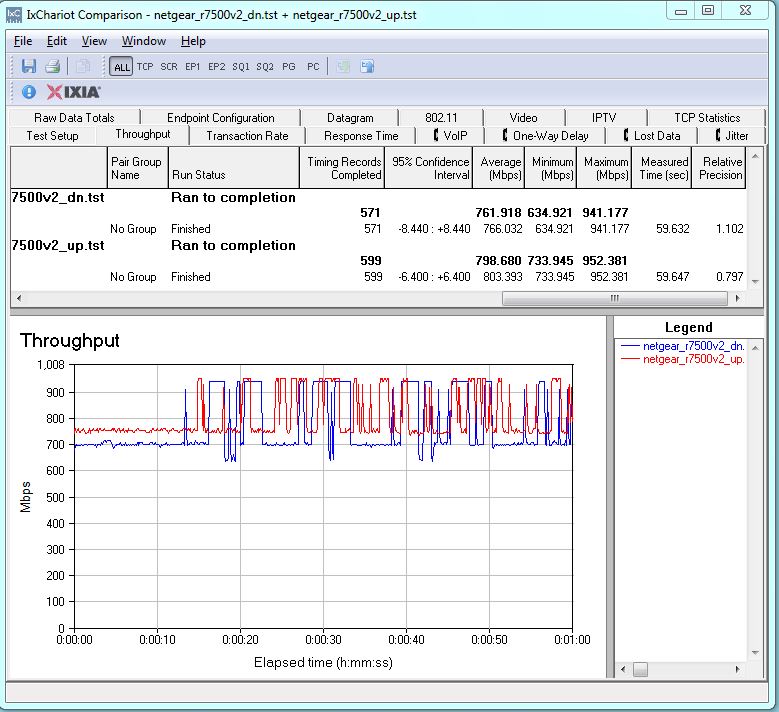Image resolution: width=779 pixels, height=712 pixels.
Task: Switch to the VoIP tab
Action: [450, 136]
